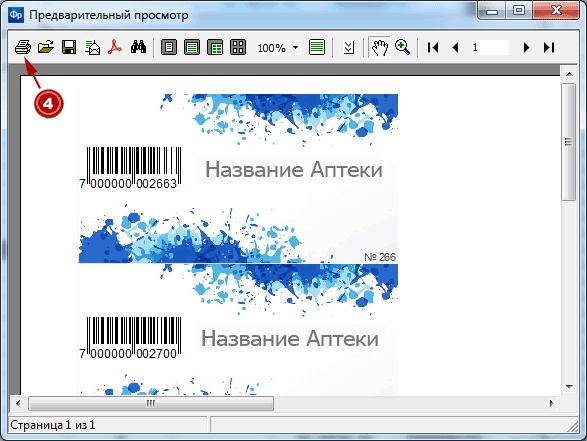Choose the third page layout icon

point(215,48)
